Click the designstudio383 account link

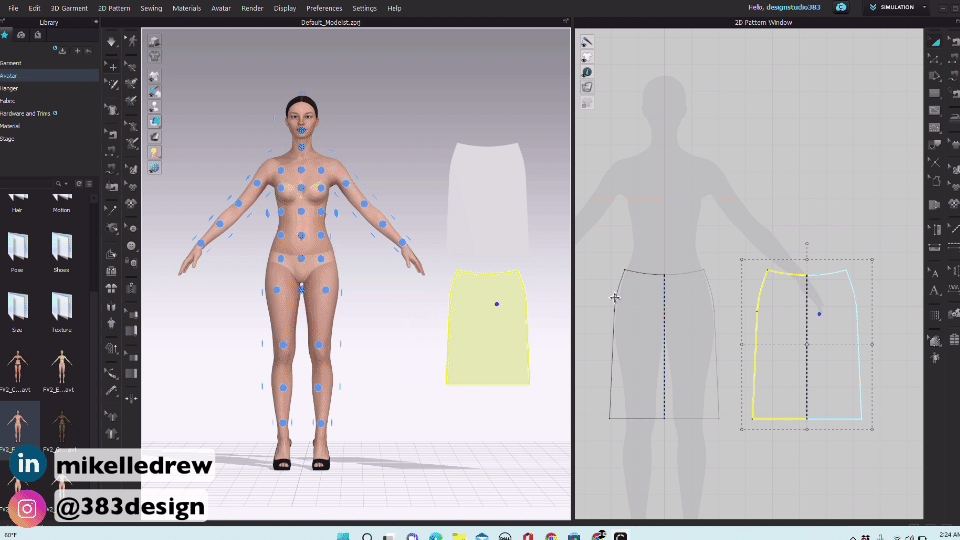point(793,7)
